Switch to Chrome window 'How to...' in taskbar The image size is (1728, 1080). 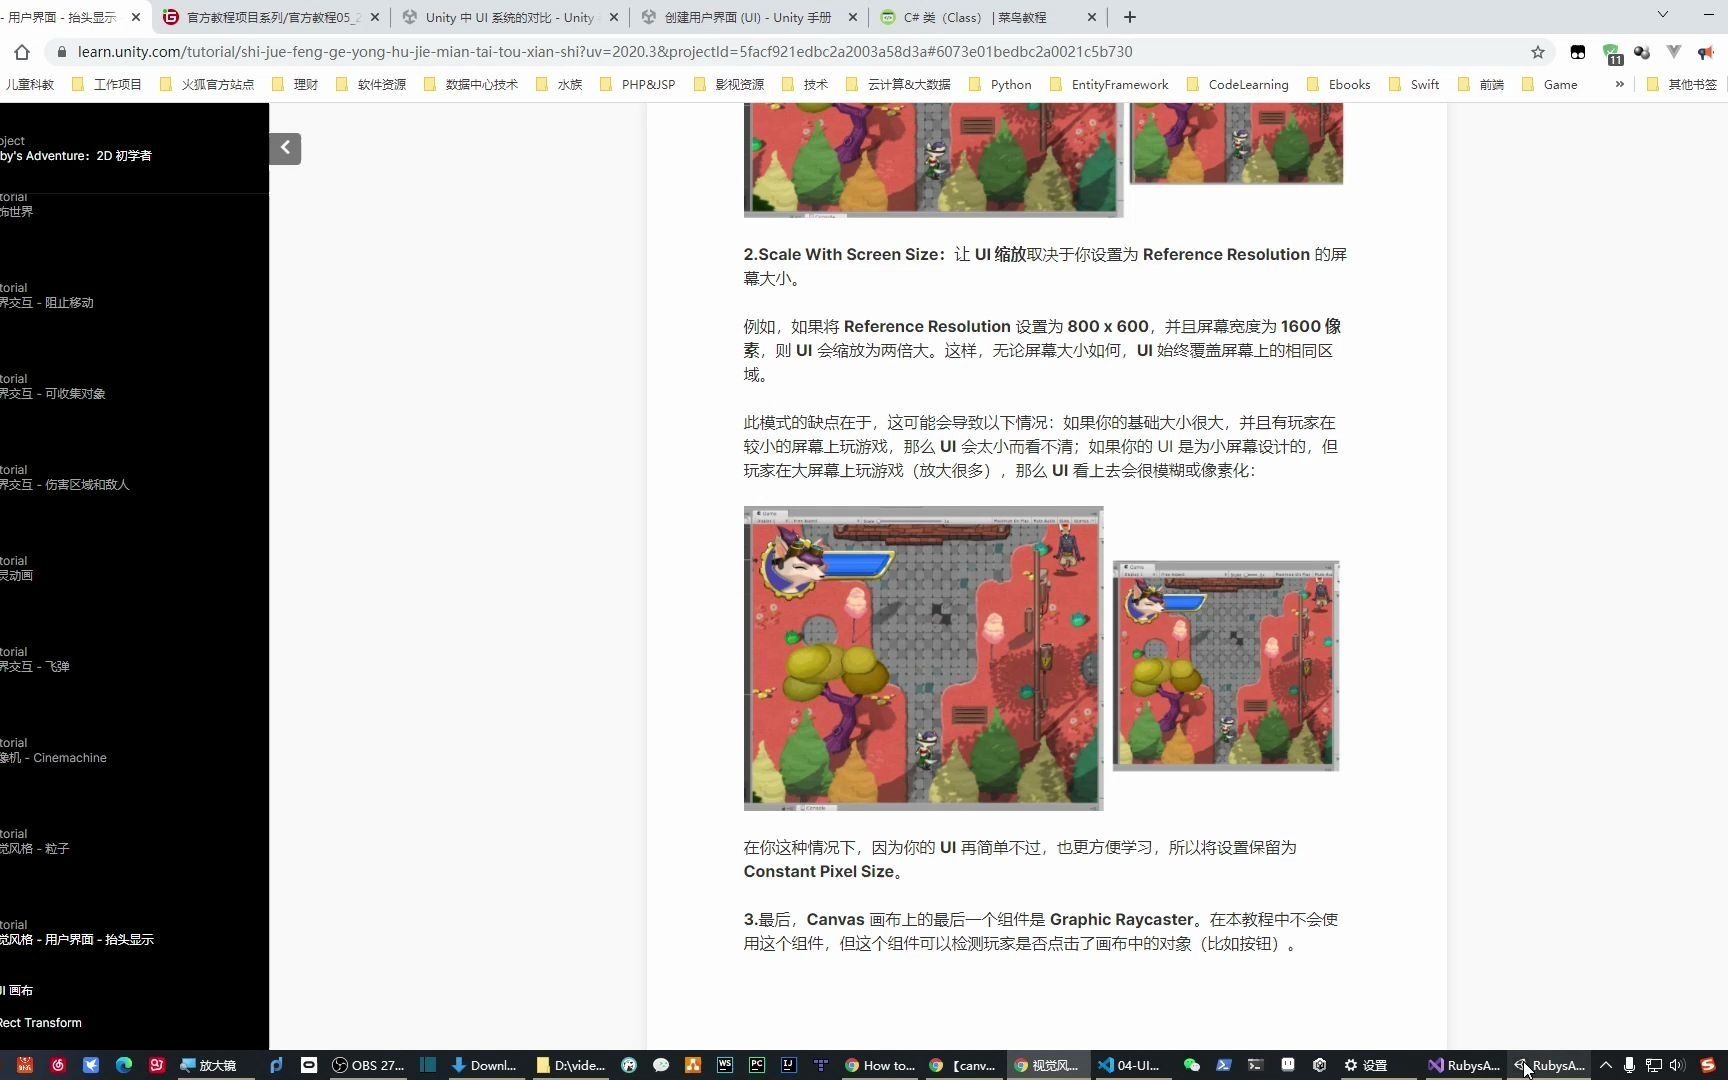click(x=880, y=1065)
